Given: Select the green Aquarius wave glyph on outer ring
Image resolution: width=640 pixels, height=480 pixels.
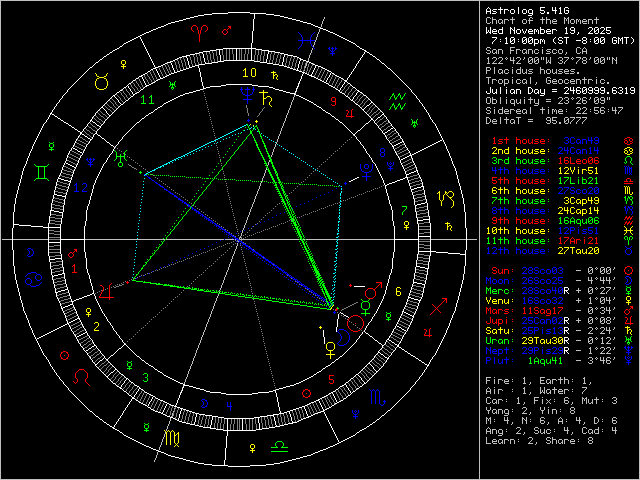Looking at the screenshot, I should click(397, 101).
